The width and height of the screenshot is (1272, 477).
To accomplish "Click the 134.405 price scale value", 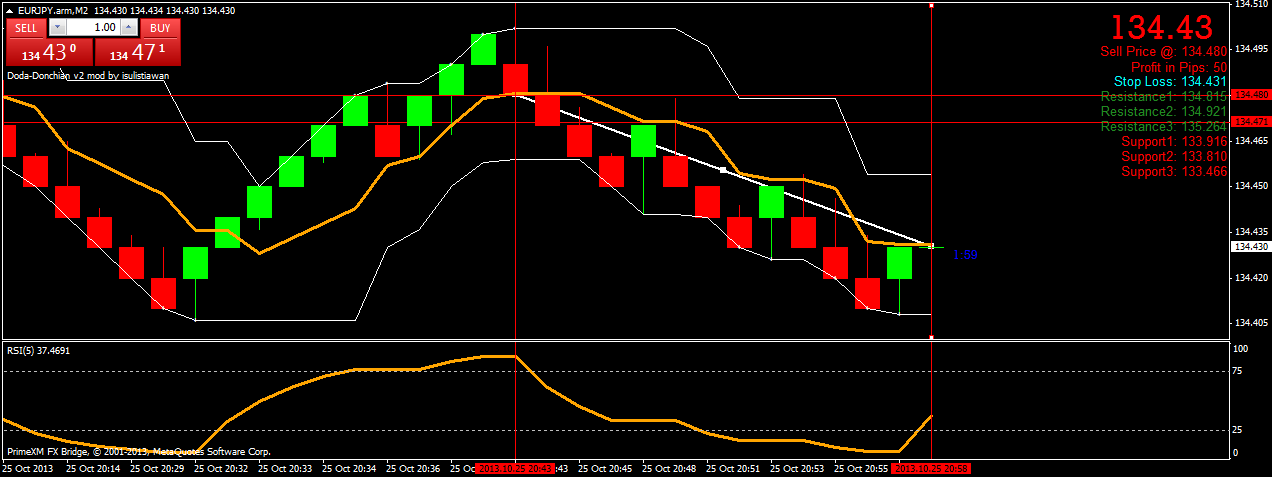I will pyautogui.click(x=1252, y=323).
